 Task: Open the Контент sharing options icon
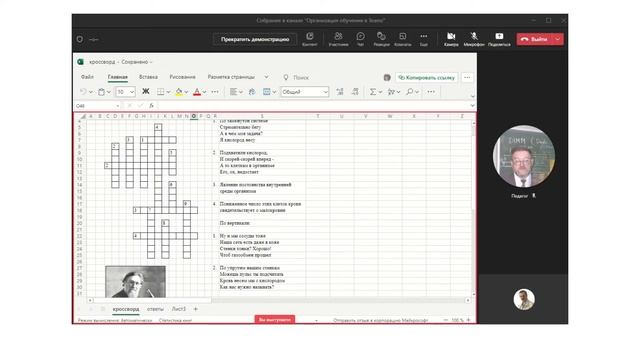point(309,39)
